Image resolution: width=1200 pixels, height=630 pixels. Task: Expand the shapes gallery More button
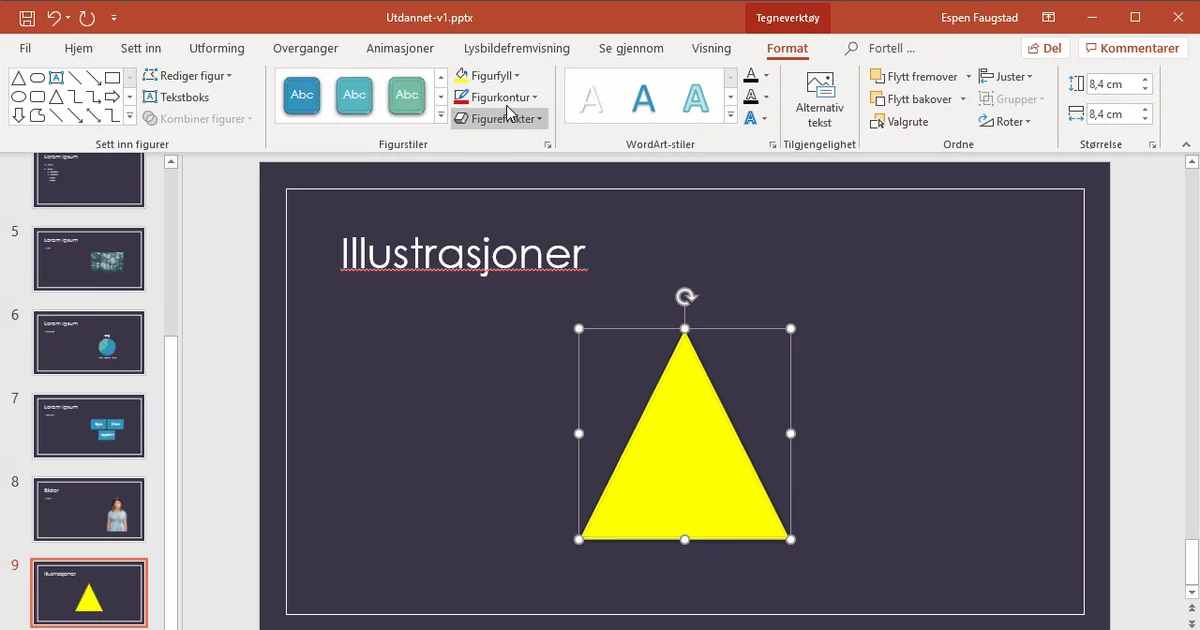click(x=130, y=115)
